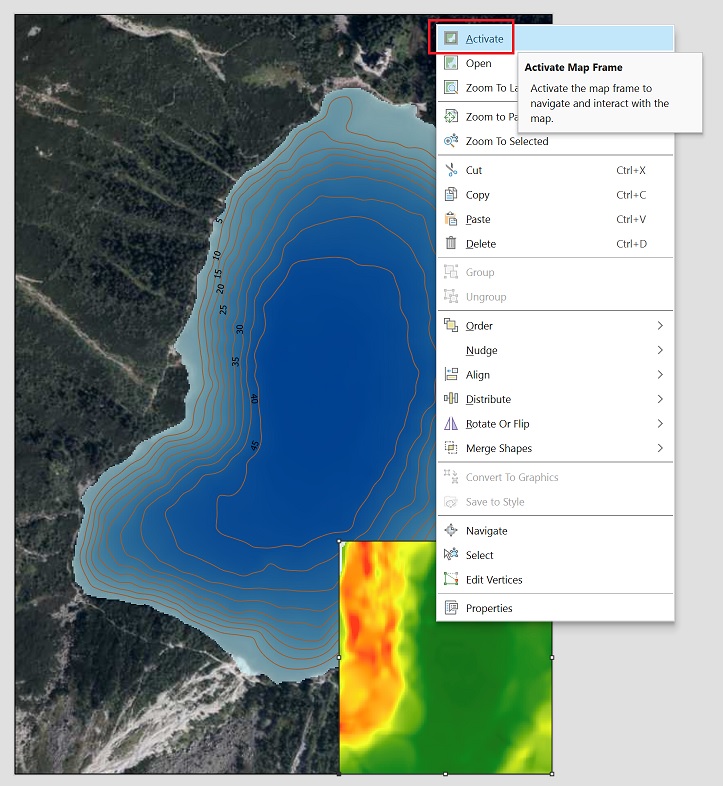
Task: Select the Open menu entry
Action: coord(479,64)
